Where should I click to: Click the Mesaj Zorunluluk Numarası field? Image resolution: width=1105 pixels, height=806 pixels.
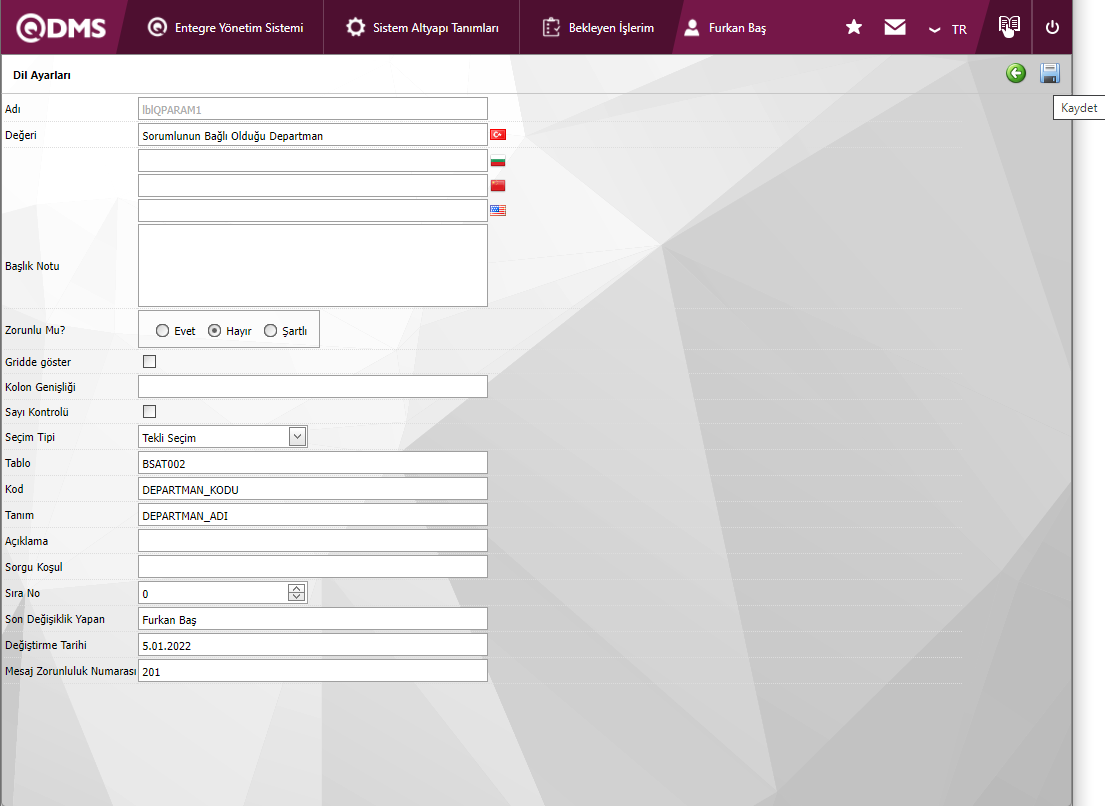click(x=313, y=671)
